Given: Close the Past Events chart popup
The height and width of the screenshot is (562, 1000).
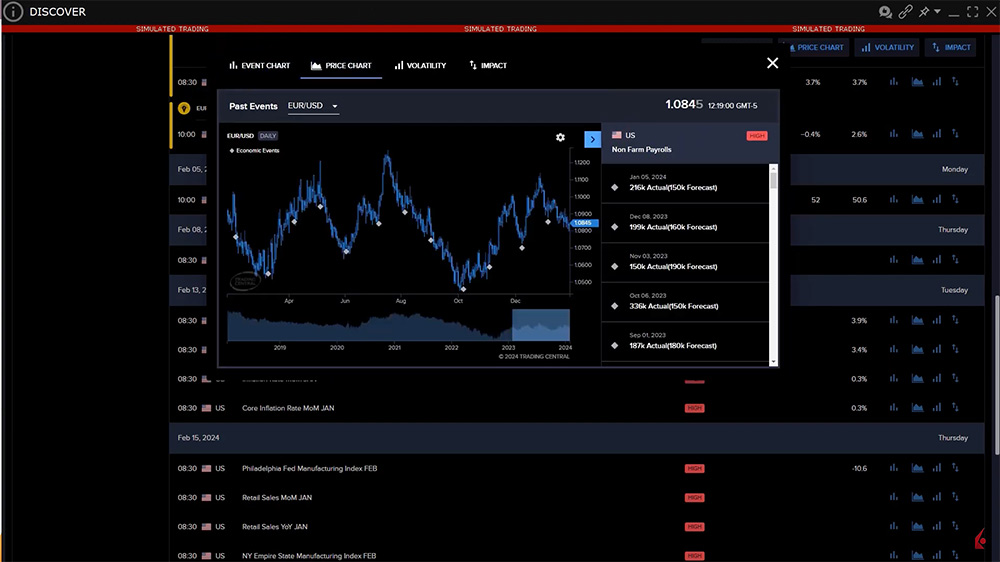Looking at the screenshot, I should click(772, 63).
